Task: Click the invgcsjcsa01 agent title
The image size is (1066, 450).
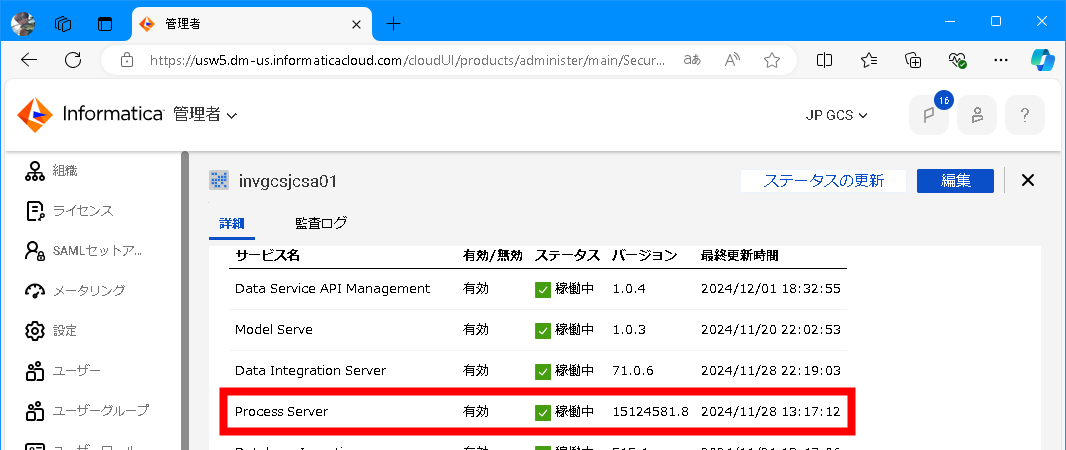Action: (288, 181)
